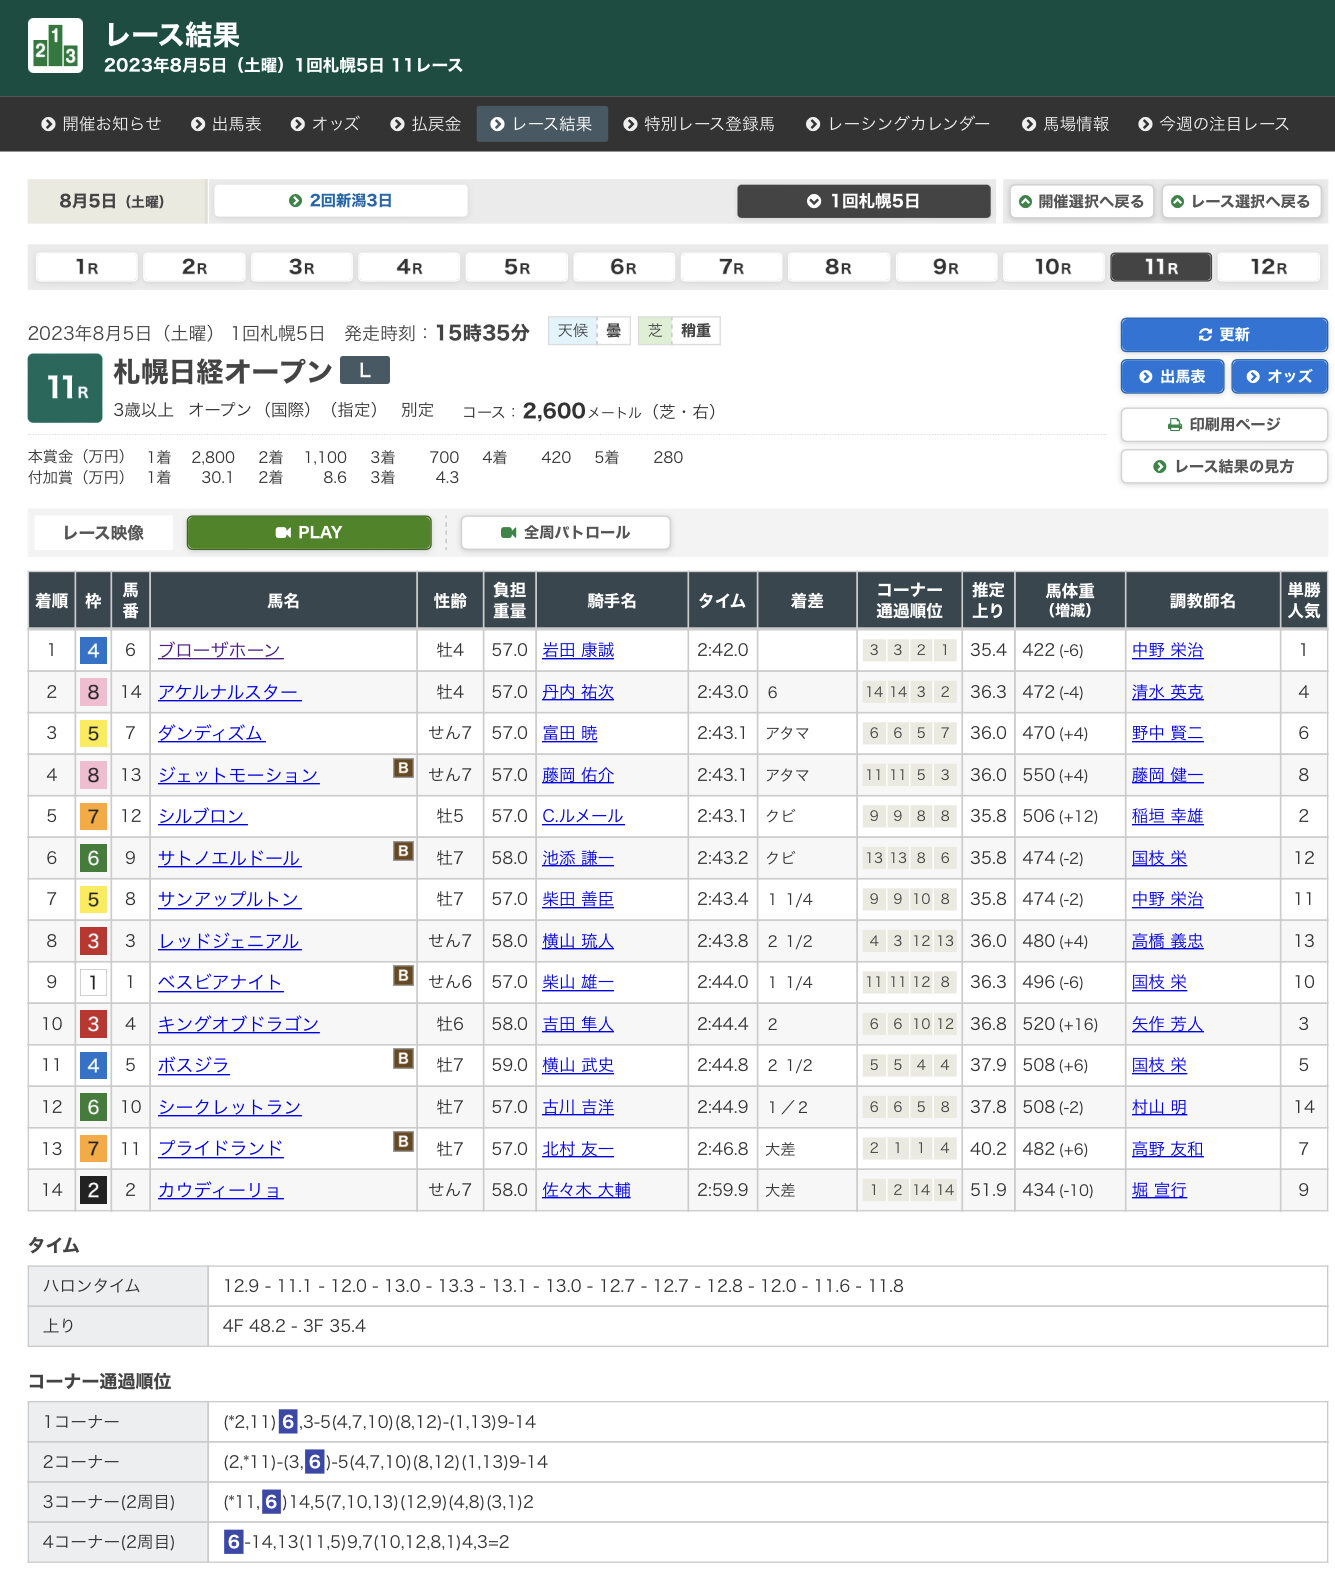Open horse ブローザホーン details link
The height and width of the screenshot is (1584, 1335).
tap(220, 651)
